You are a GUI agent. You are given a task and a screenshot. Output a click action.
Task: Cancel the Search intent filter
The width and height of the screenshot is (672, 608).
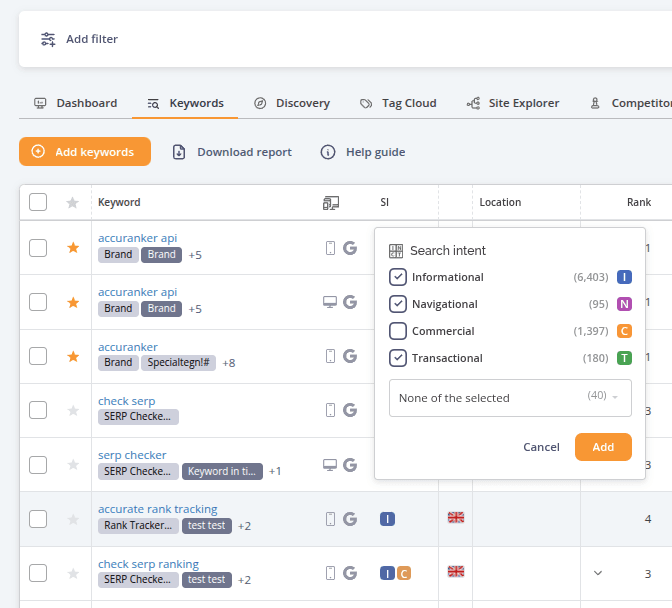[541, 447]
